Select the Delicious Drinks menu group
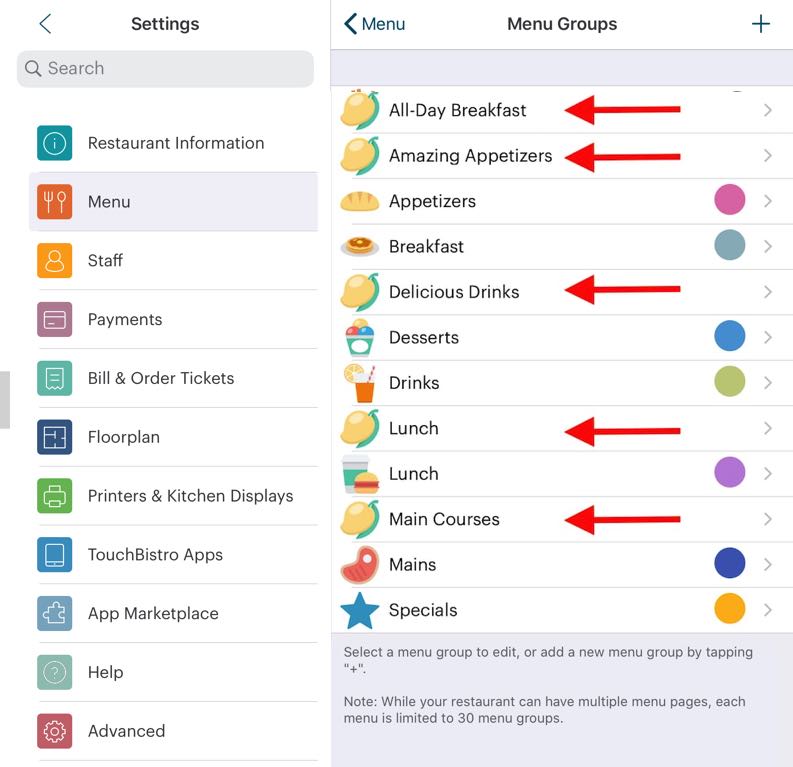Screen dimensions: 793x767 tap(454, 292)
